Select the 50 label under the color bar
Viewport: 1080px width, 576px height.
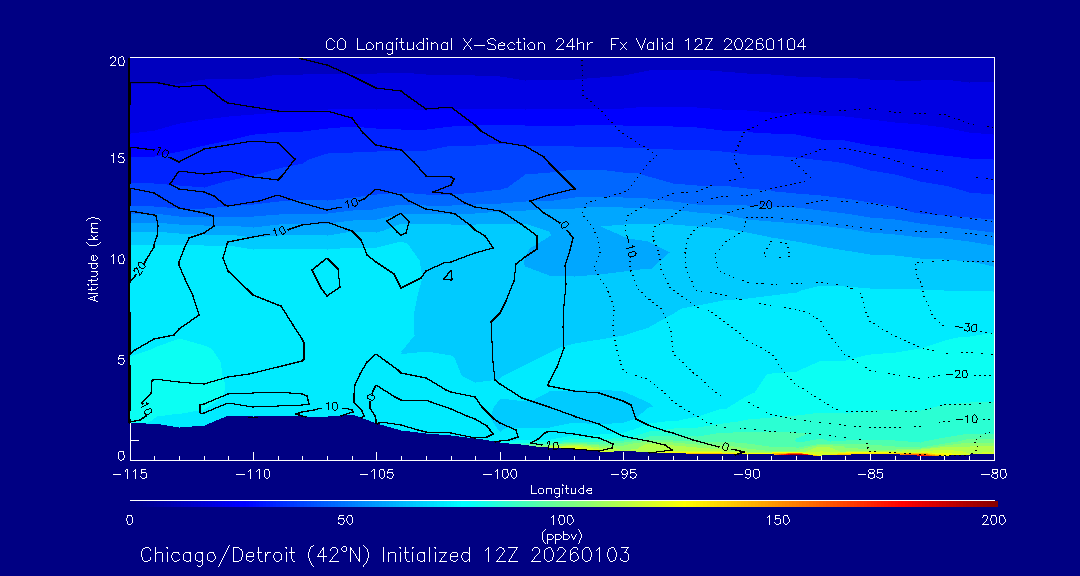[x=345, y=520]
